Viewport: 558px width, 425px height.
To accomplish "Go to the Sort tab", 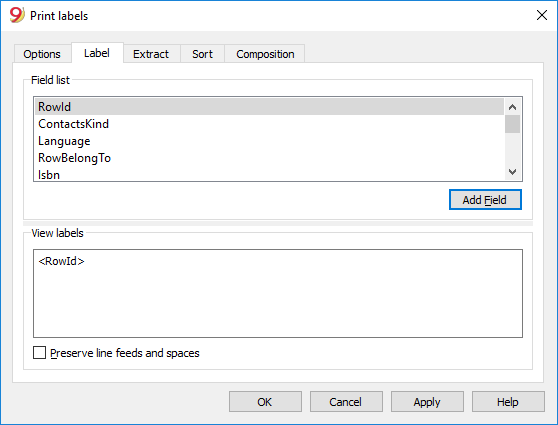I will coord(202,54).
